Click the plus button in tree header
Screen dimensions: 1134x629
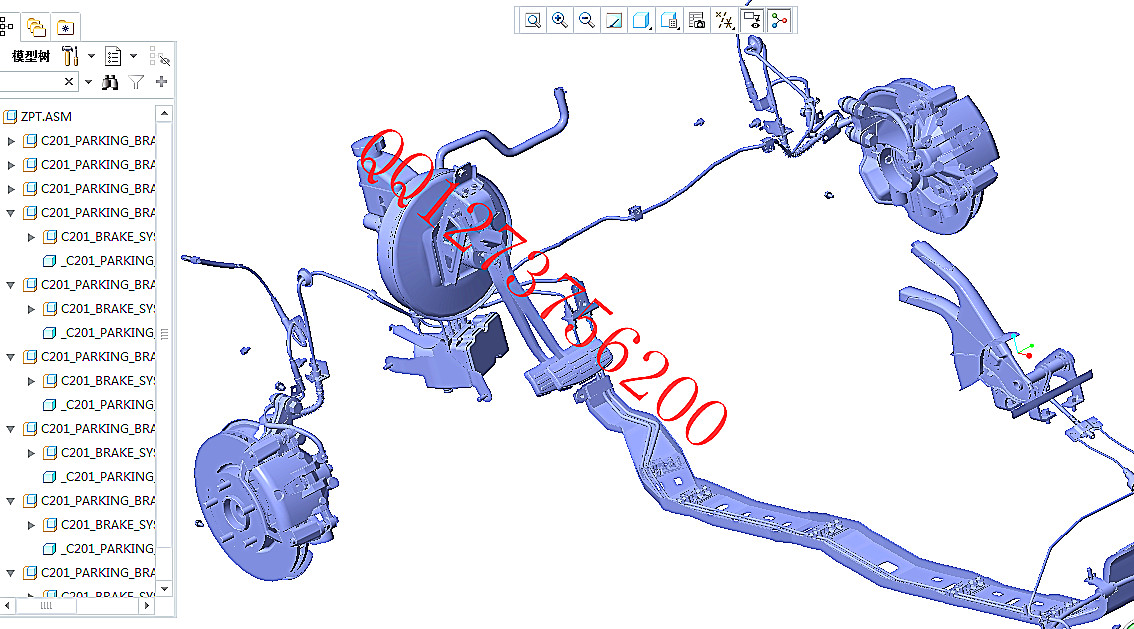(160, 82)
